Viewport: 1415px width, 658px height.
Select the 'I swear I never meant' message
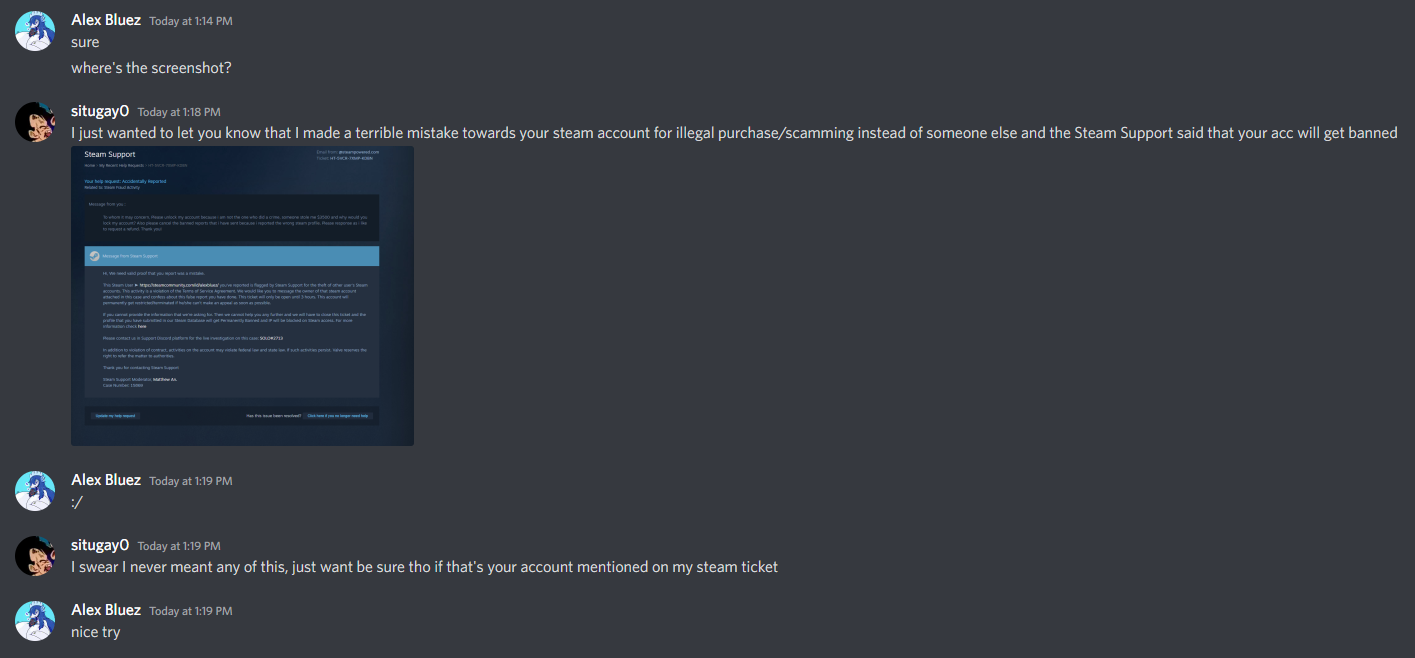coord(424,567)
